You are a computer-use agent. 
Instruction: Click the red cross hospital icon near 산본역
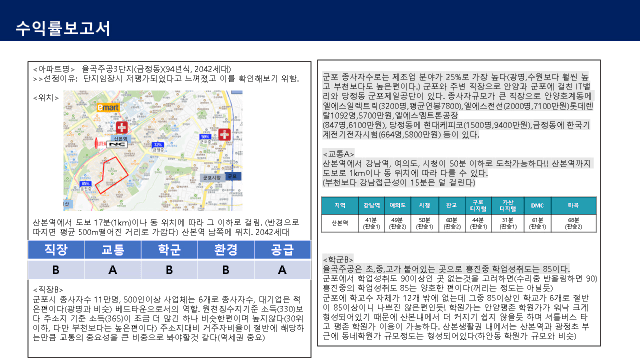[122, 128]
